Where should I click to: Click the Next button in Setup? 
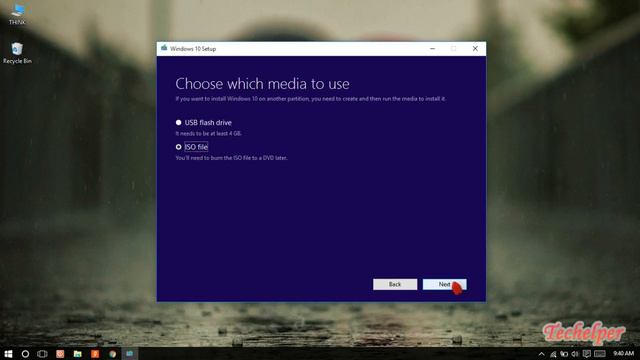pos(444,284)
